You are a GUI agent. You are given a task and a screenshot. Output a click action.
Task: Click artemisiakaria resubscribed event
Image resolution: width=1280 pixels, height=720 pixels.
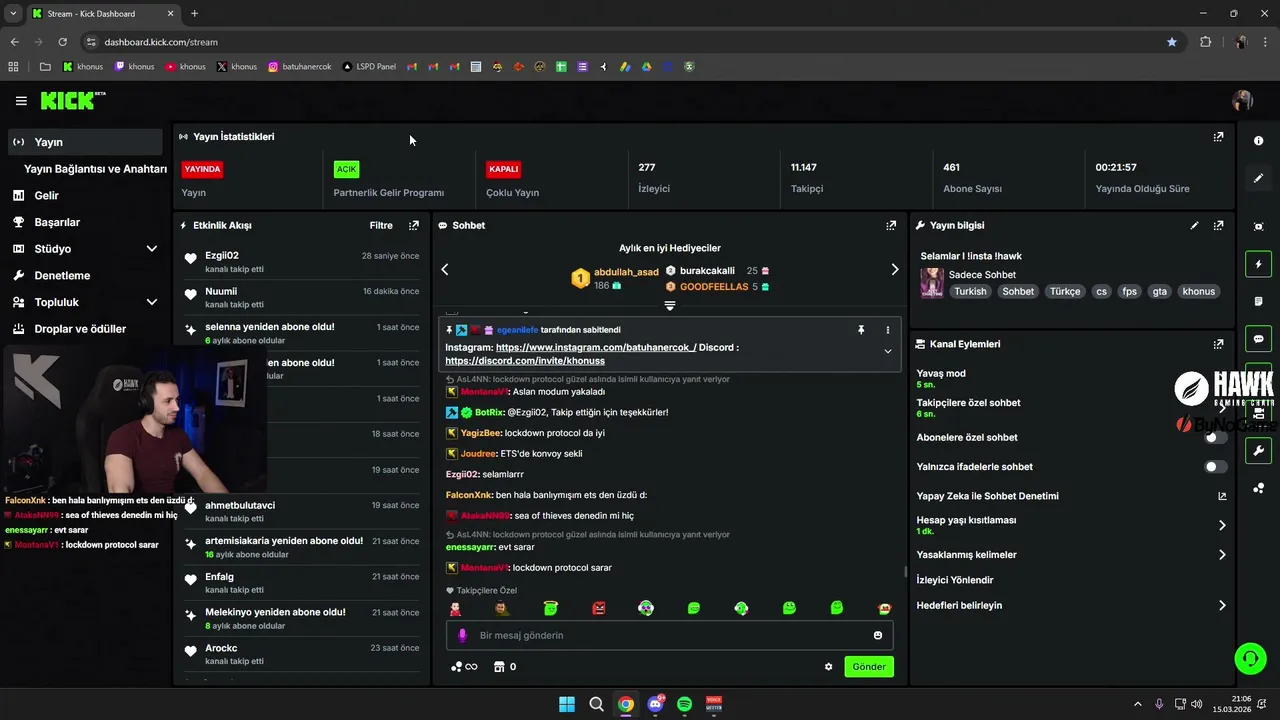[302, 547]
